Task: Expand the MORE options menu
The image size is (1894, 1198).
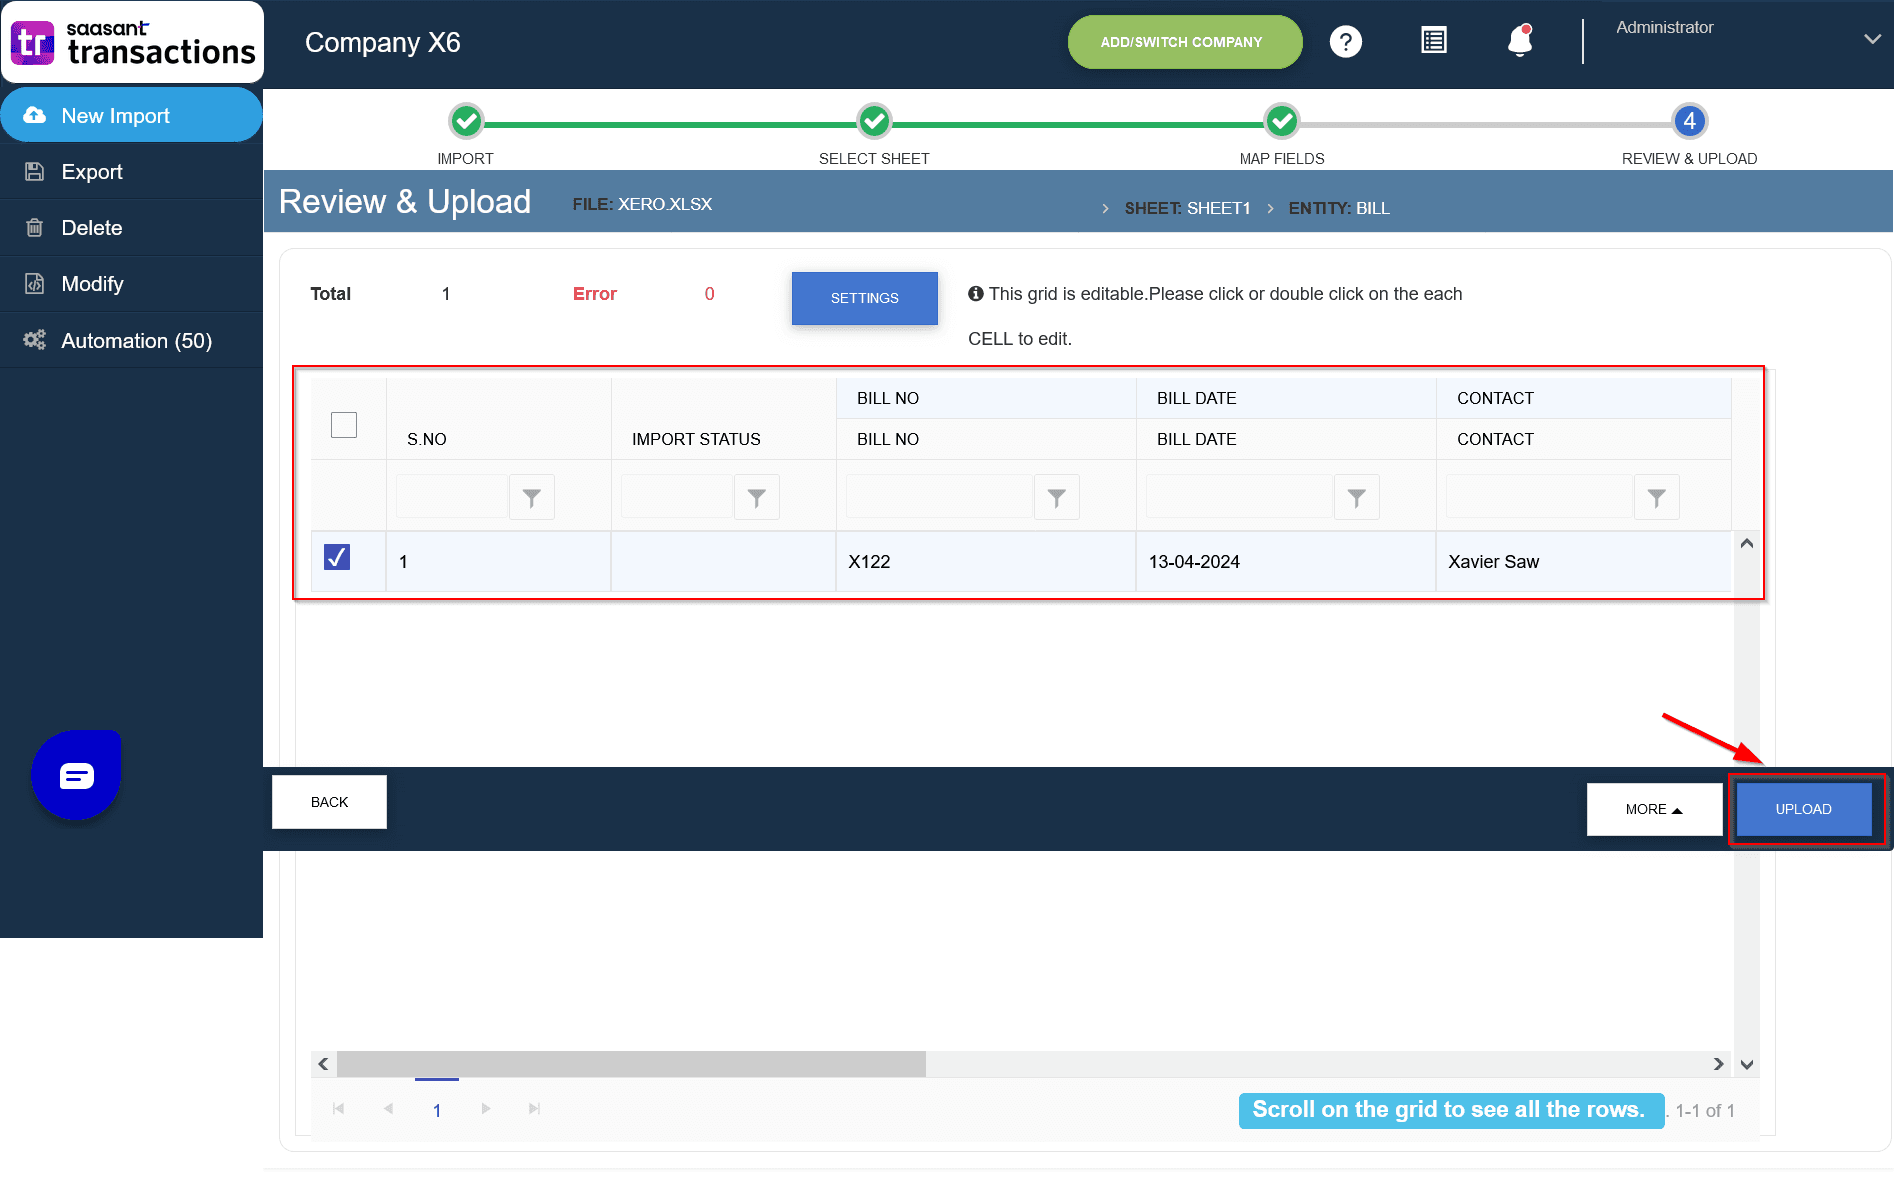Action: 1654,809
